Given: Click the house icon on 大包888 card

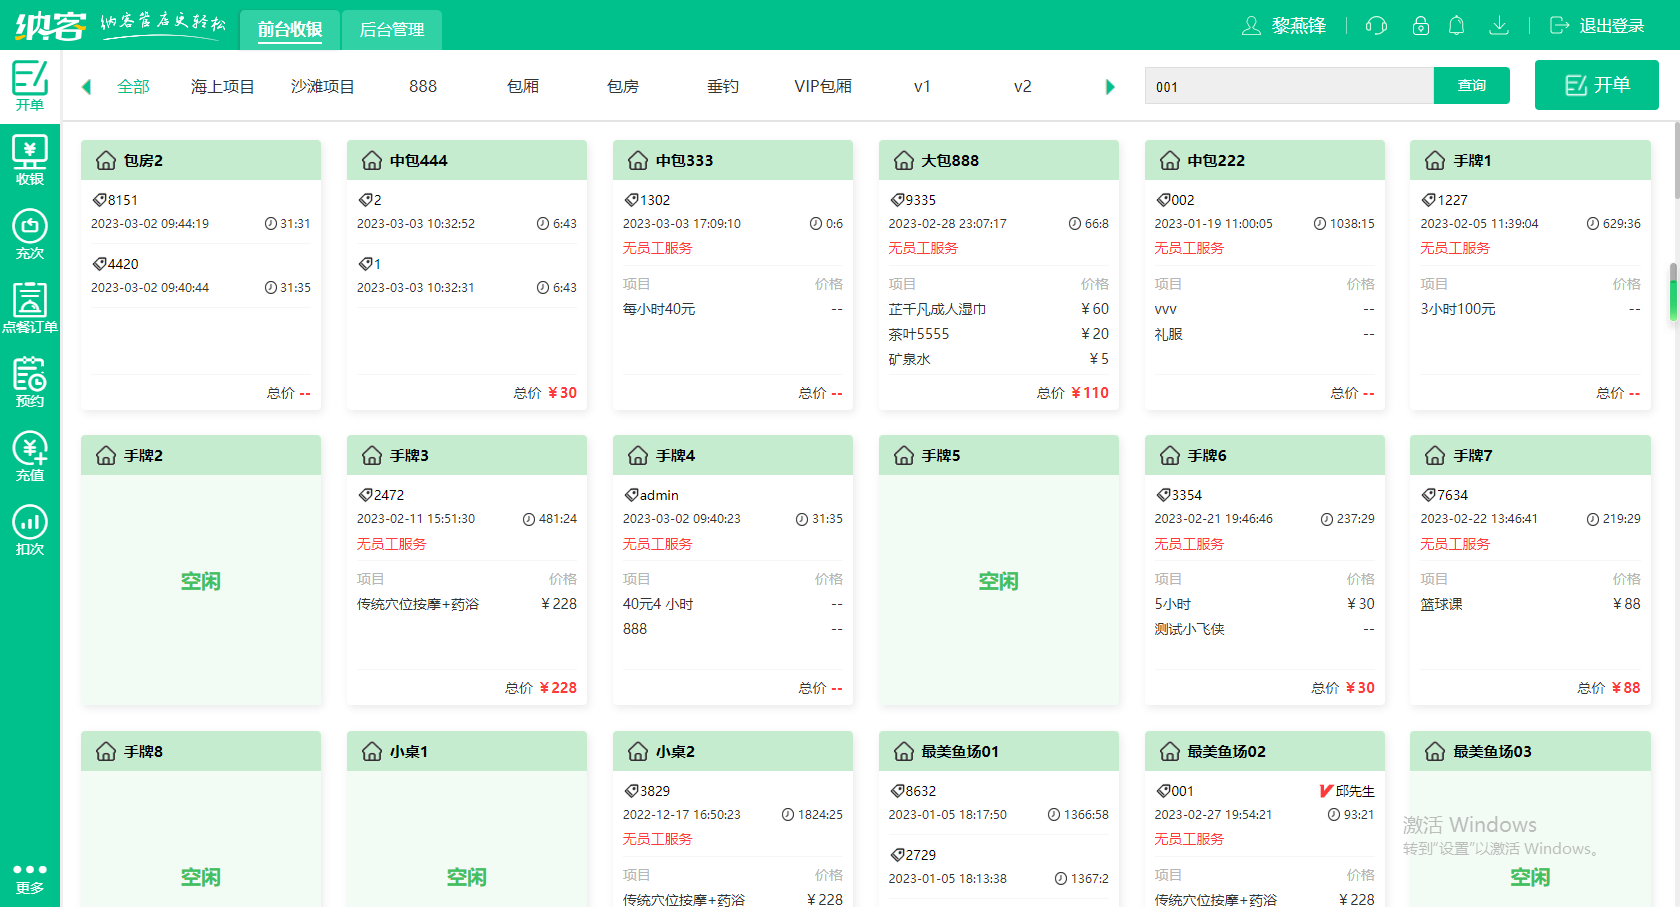Looking at the screenshot, I should (x=904, y=160).
